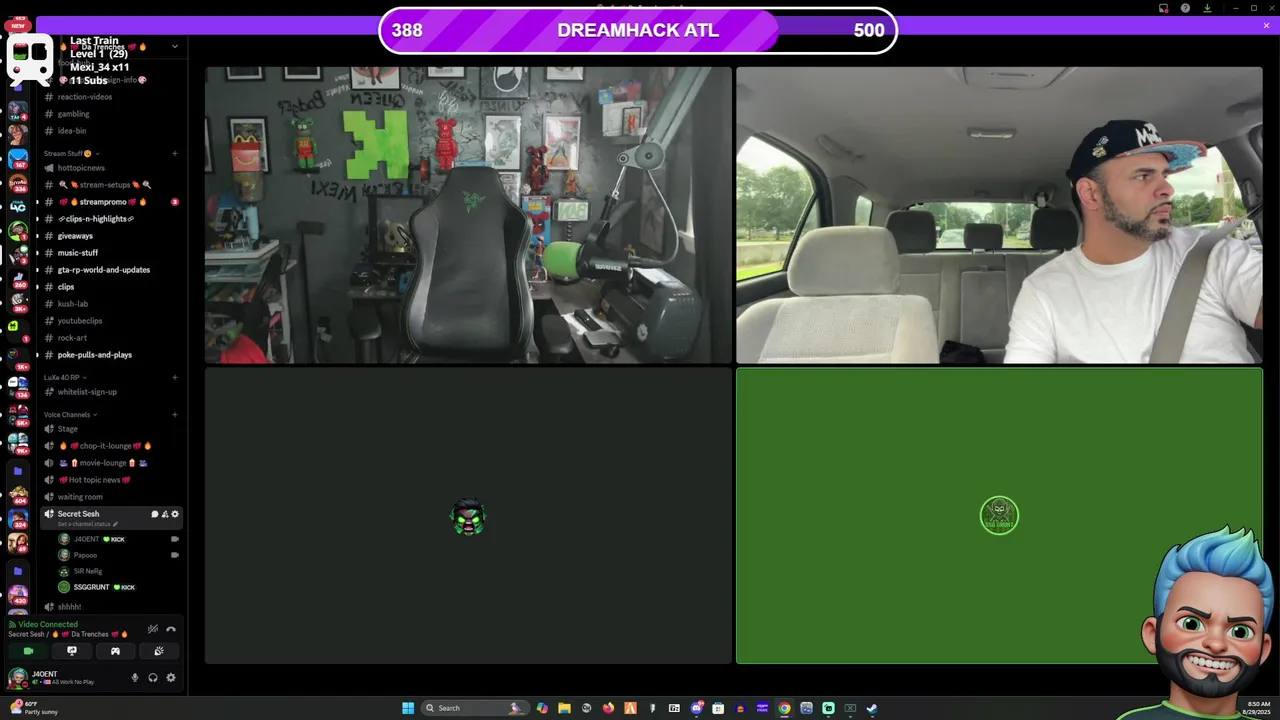Toggle noise suppression in Video Connected panel
1280x720 pixels.
pyautogui.click(x=153, y=629)
